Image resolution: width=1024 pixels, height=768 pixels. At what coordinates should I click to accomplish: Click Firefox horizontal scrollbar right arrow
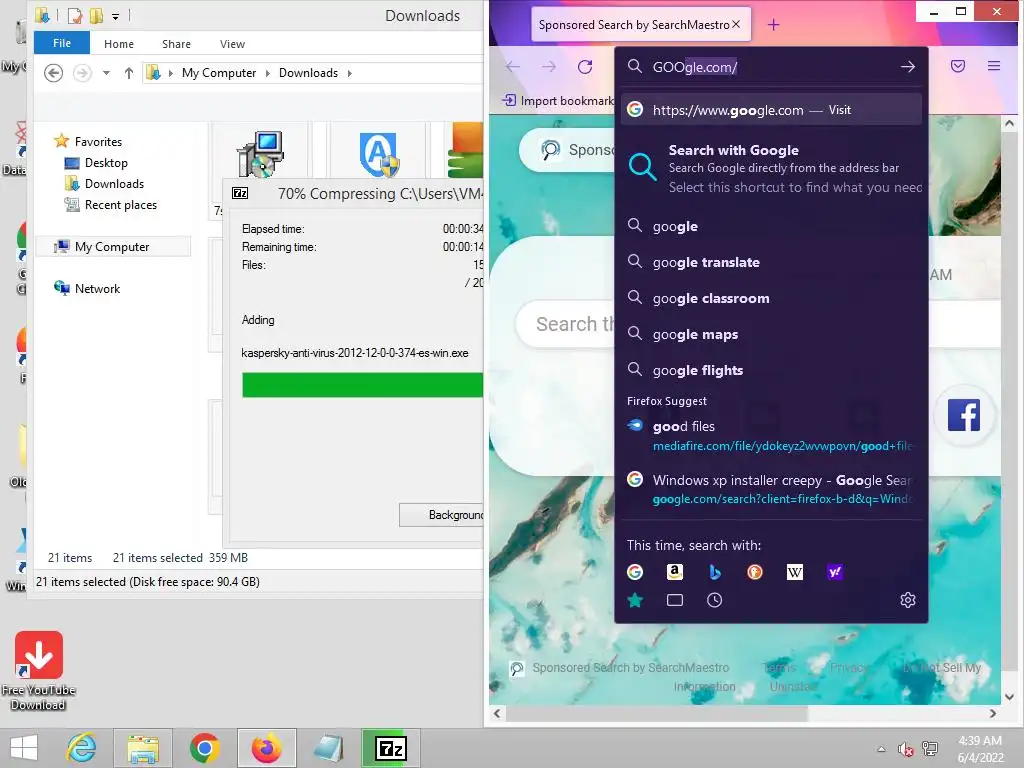[x=993, y=713]
